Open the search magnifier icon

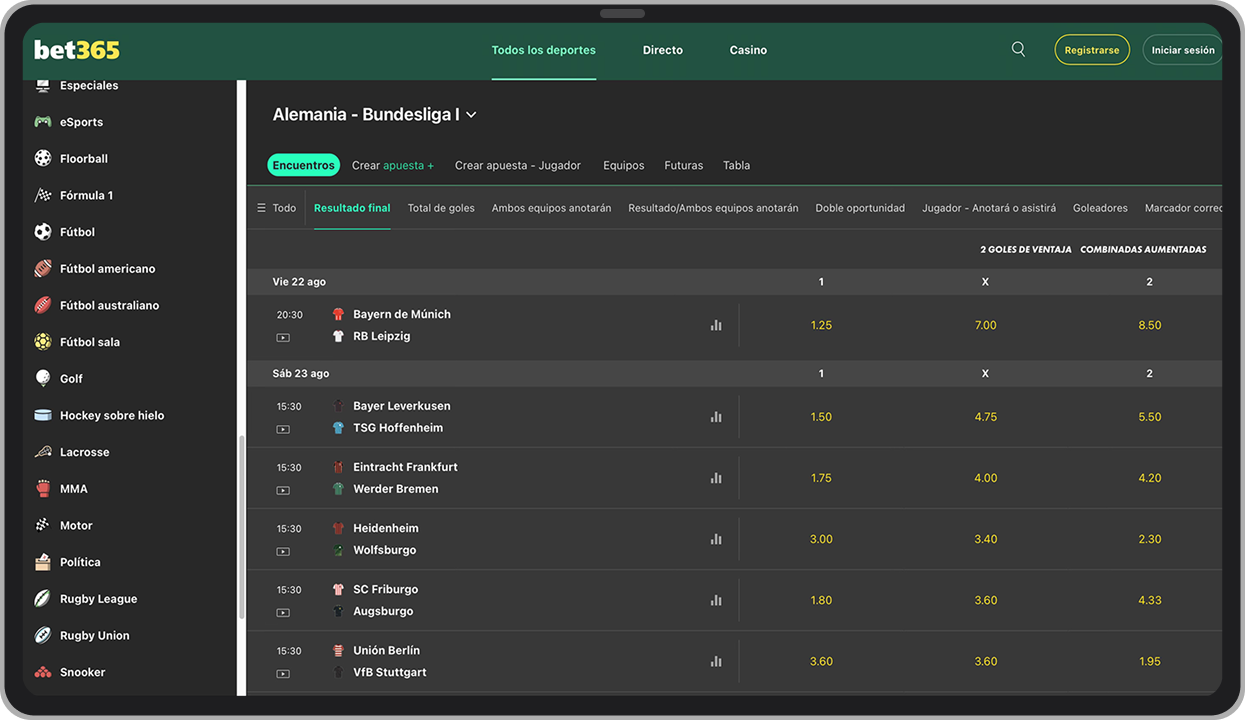(x=1018, y=49)
